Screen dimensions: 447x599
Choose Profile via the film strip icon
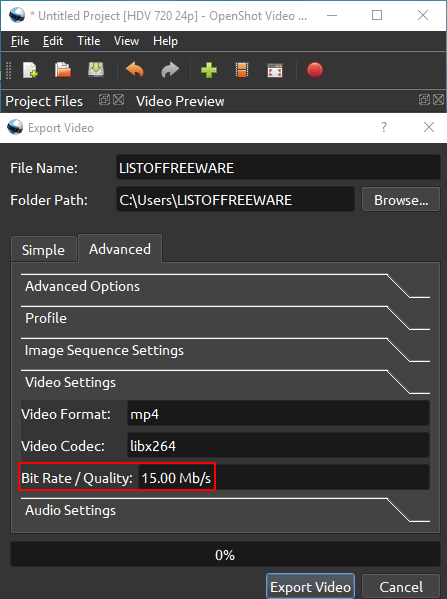click(242, 70)
